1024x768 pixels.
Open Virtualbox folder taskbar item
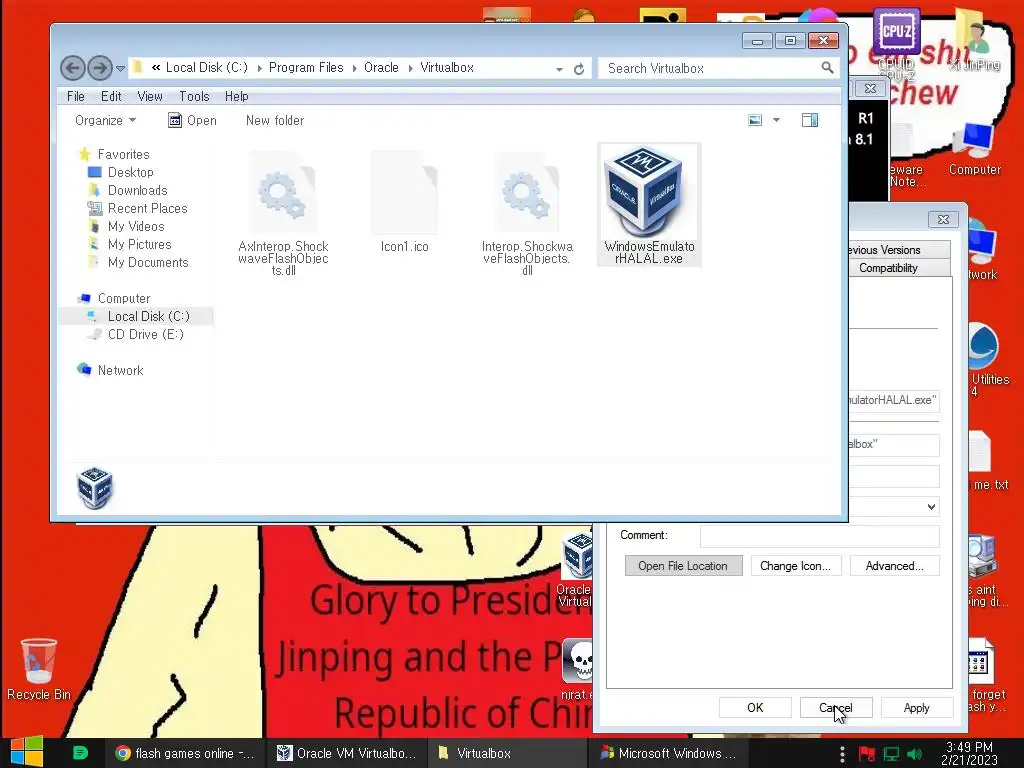pyautogui.click(x=507, y=753)
